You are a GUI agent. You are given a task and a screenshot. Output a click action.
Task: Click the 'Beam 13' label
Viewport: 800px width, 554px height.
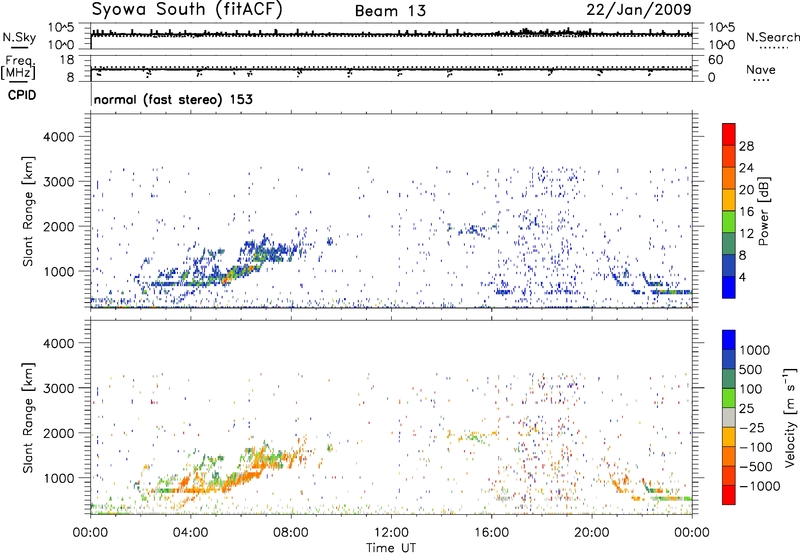point(390,11)
